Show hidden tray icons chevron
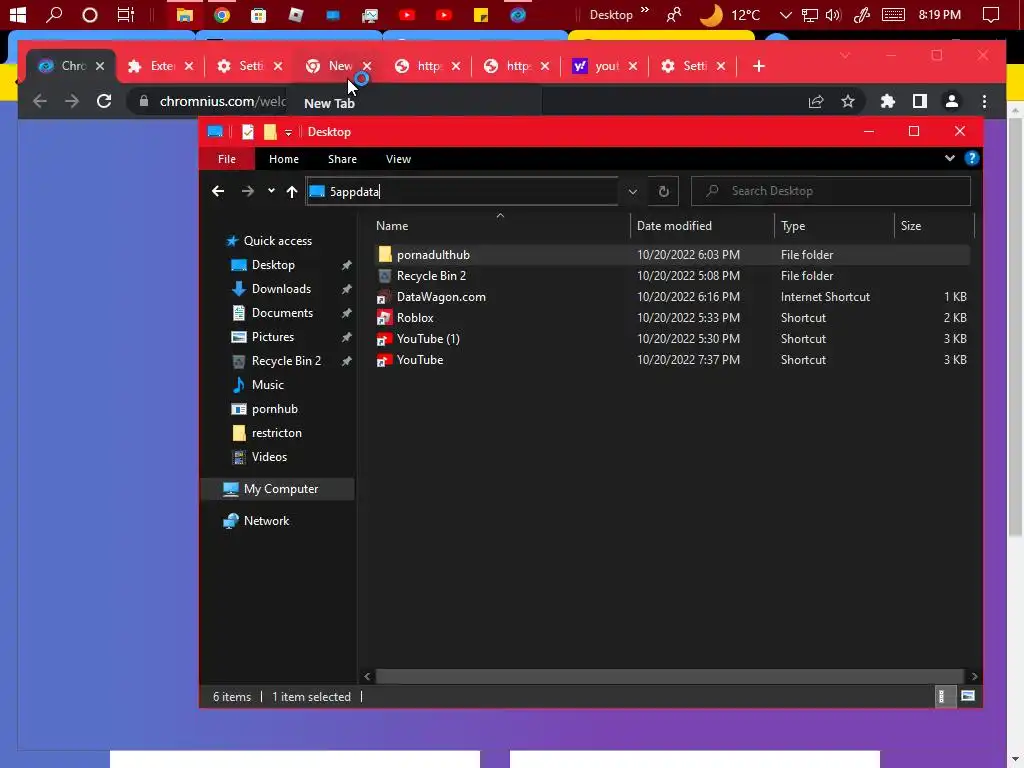 coord(785,14)
